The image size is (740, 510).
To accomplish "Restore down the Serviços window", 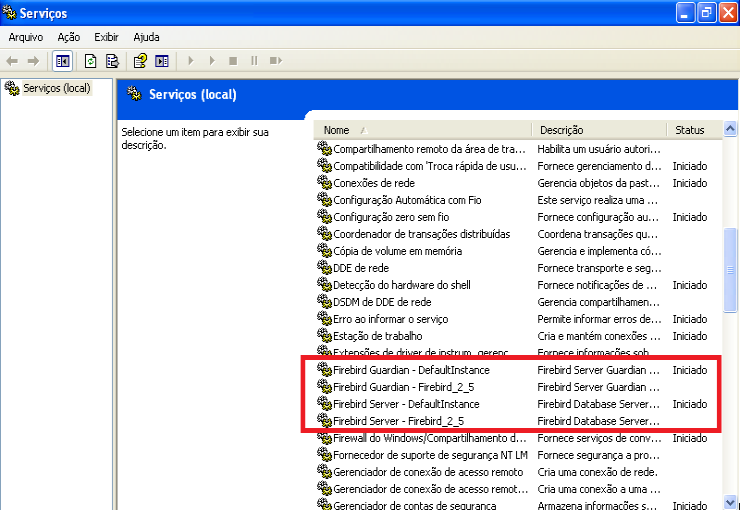I will (x=707, y=12).
